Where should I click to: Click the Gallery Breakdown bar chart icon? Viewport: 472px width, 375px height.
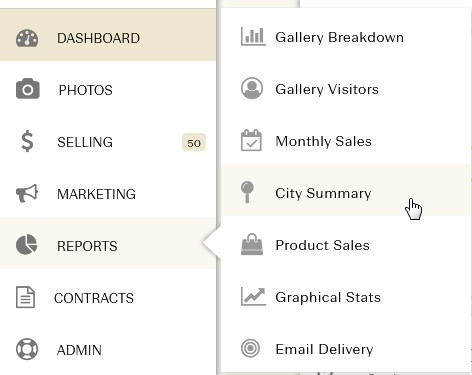click(x=253, y=37)
